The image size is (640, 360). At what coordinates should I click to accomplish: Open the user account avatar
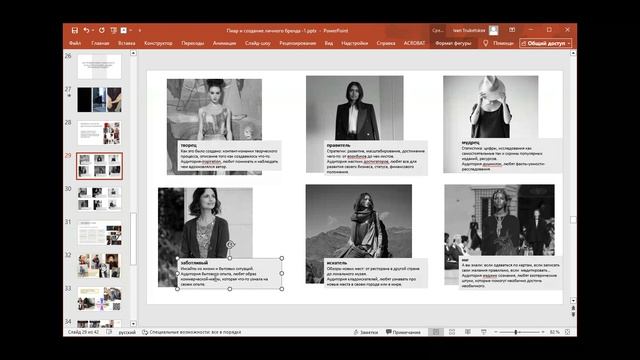coord(493,30)
